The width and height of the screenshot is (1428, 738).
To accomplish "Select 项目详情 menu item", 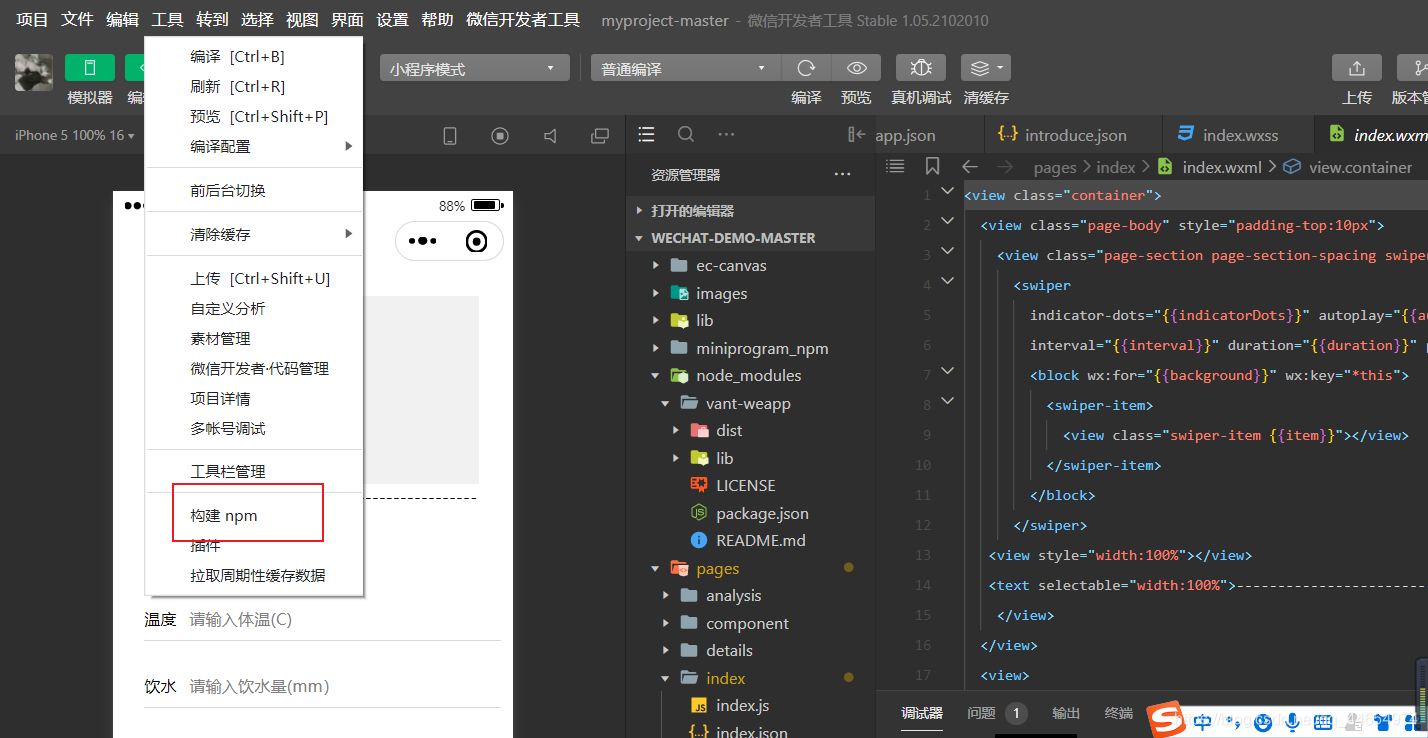I will tap(254, 399).
